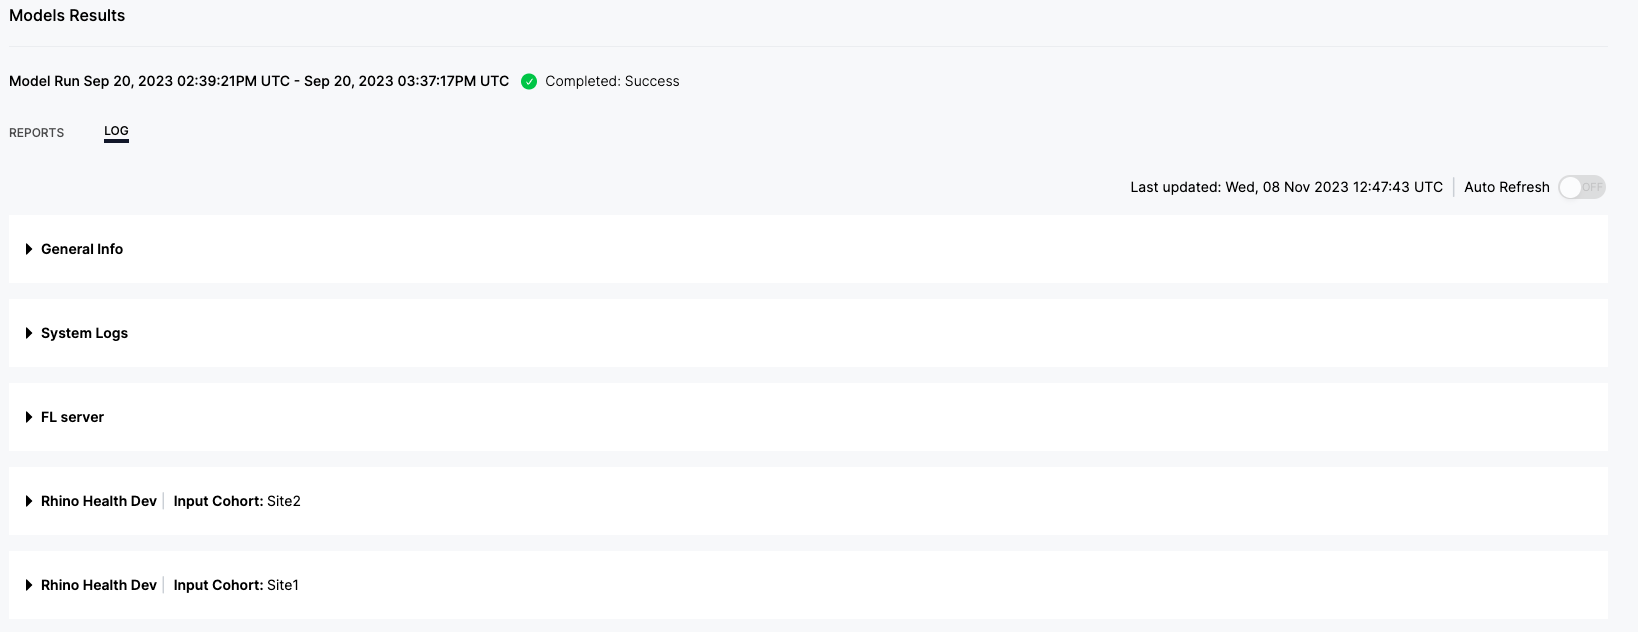
Task: Toggle the Auto Refresh switch
Action: click(x=1581, y=187)
